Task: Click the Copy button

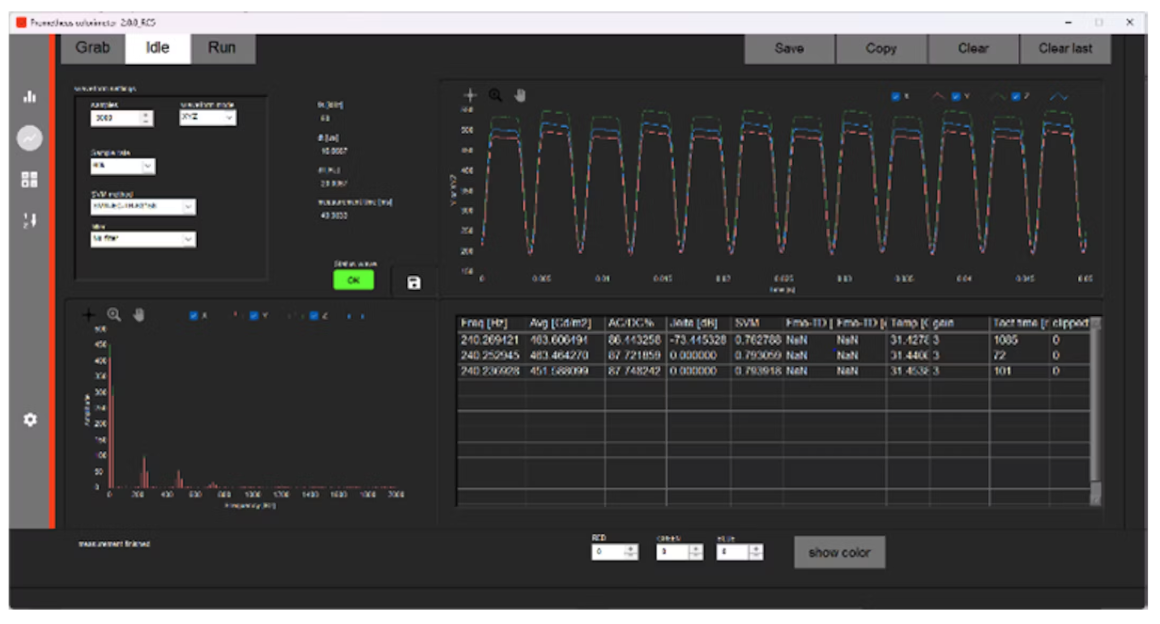Action: coord(881,49)
